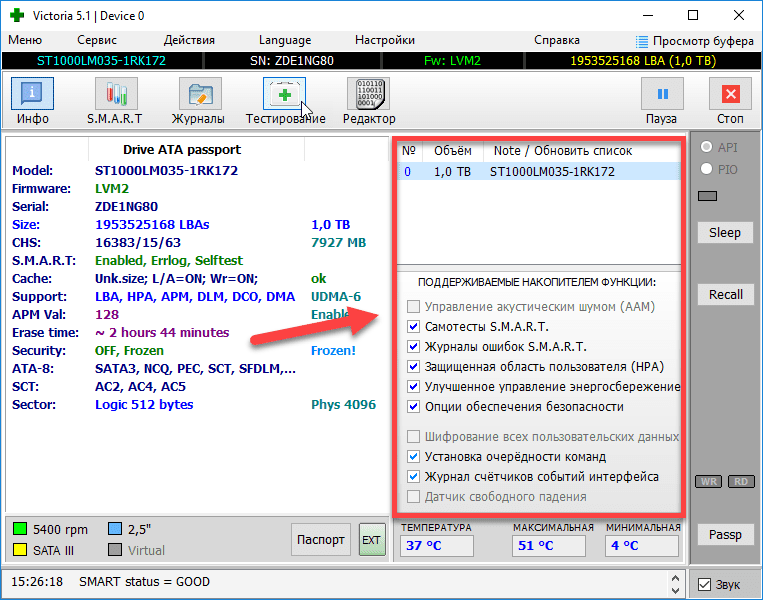Click the buffer view list icon

pyautogui.click(x=642, y=41)
